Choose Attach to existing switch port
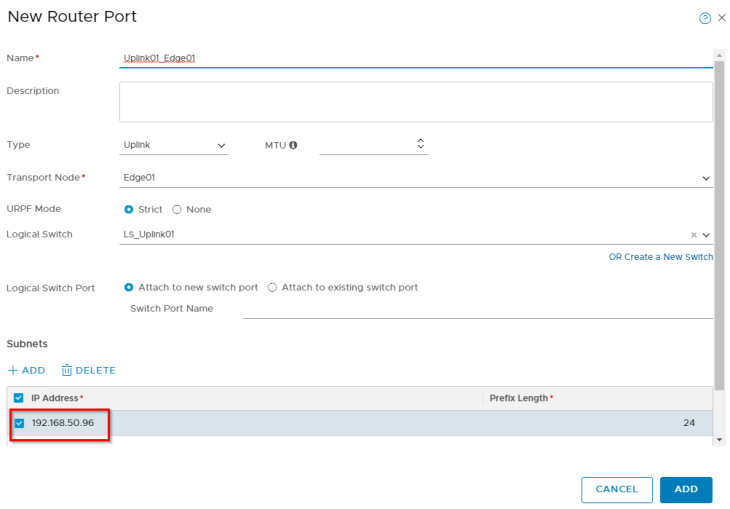This screenshot has width=730, height=509. pos(272,287)
